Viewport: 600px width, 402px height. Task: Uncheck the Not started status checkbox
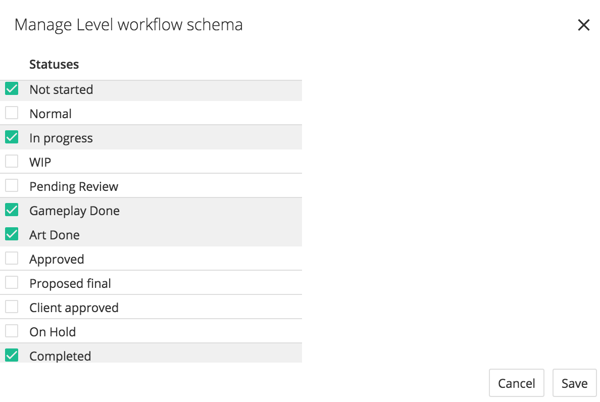(12, 89)
